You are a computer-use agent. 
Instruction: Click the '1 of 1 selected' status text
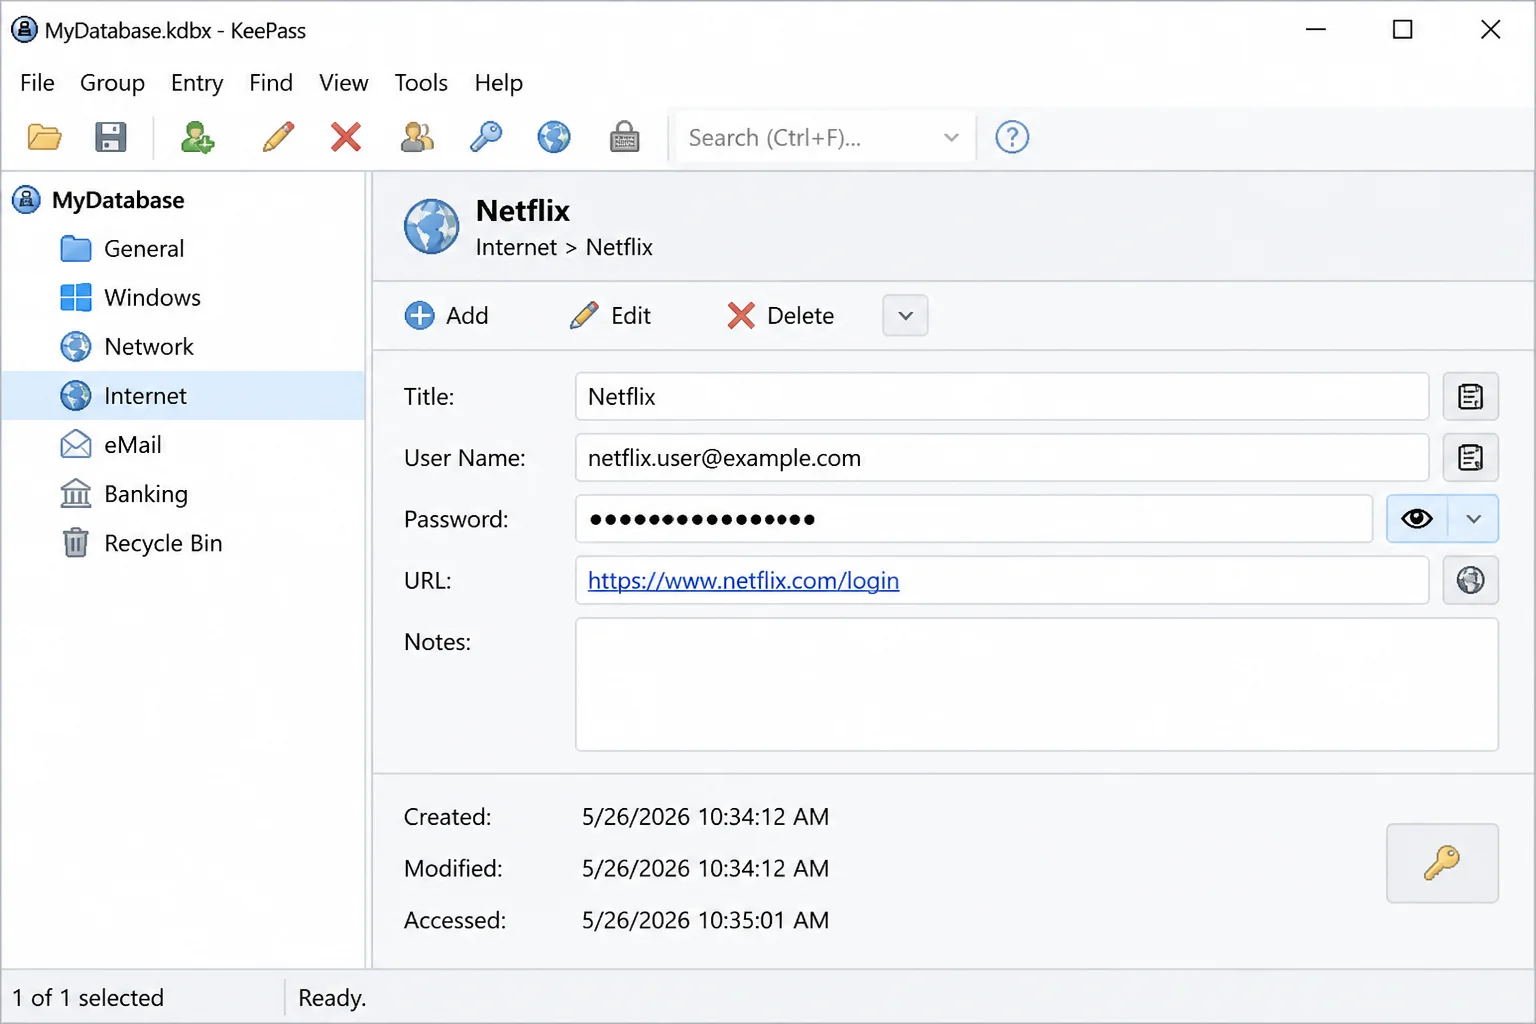(88, 998)
